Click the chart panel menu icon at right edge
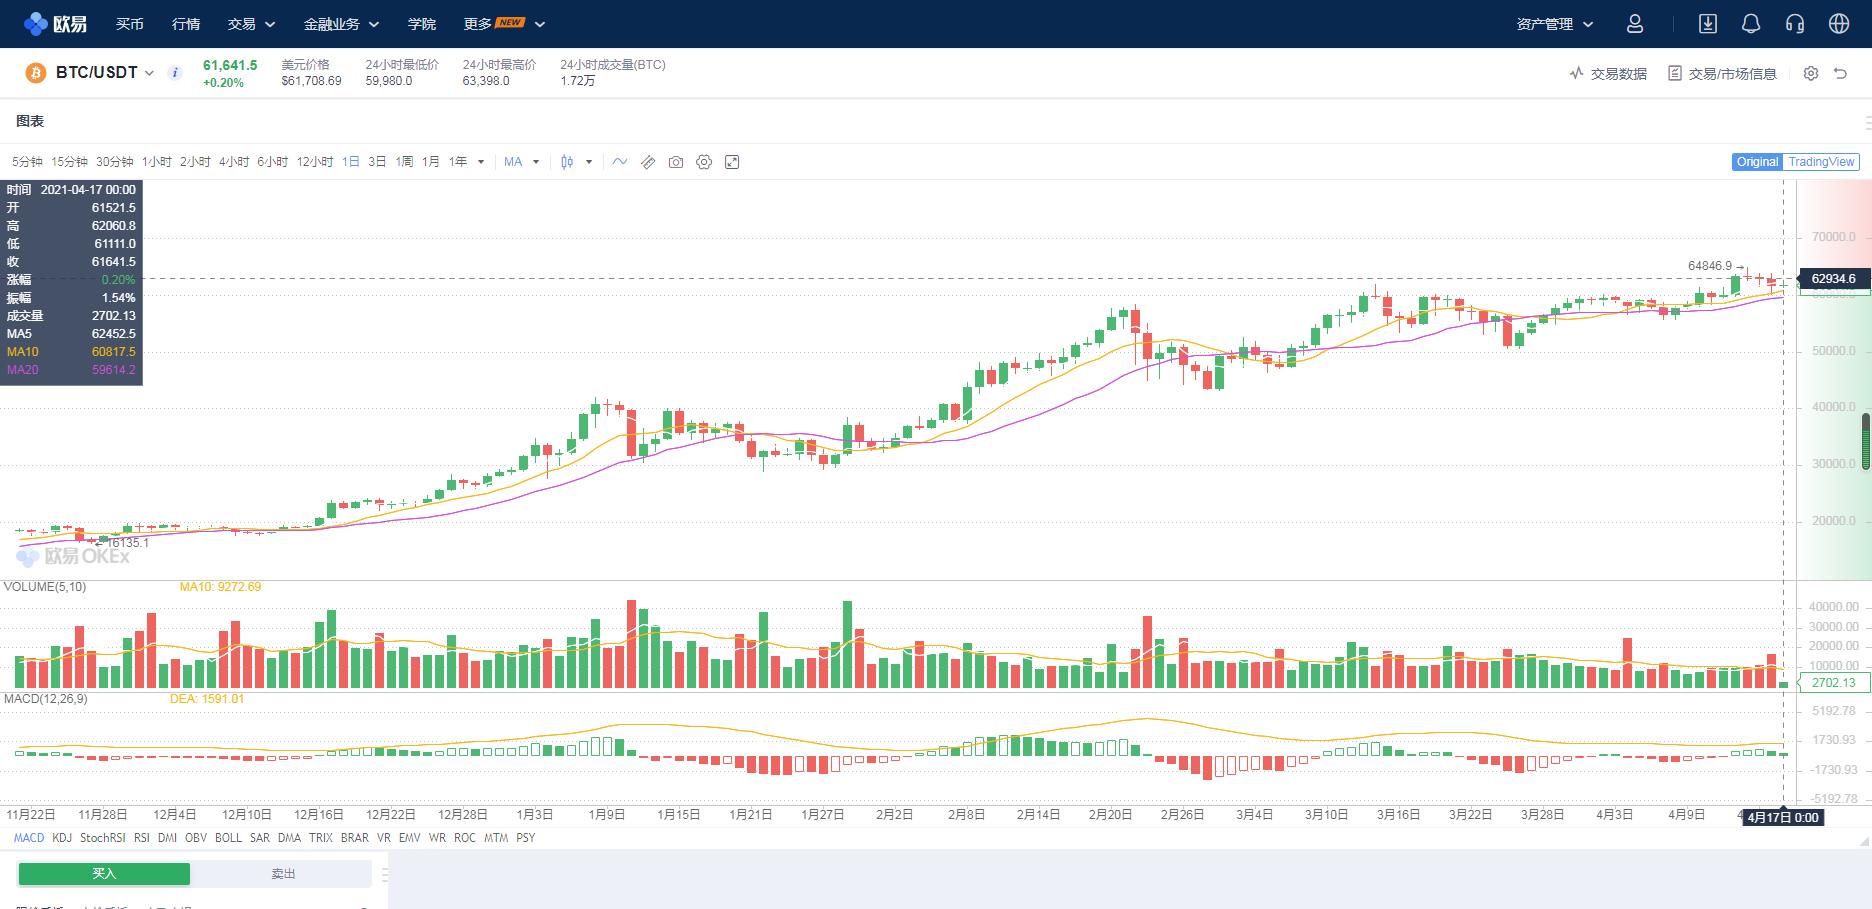 1867,122
